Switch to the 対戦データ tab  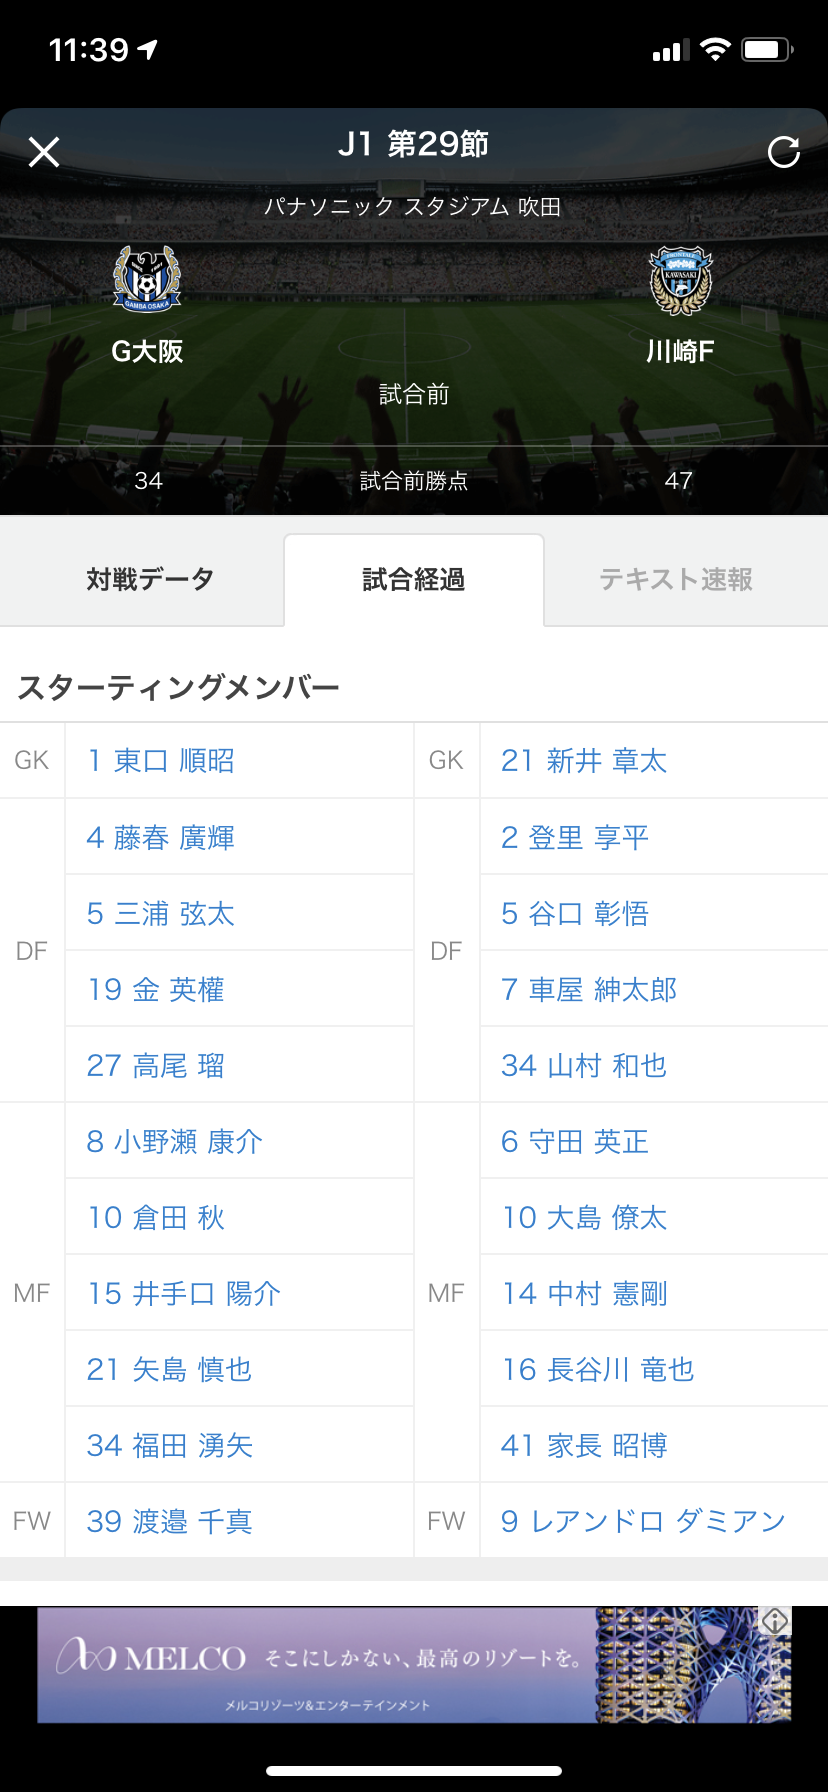click(150, 580)
